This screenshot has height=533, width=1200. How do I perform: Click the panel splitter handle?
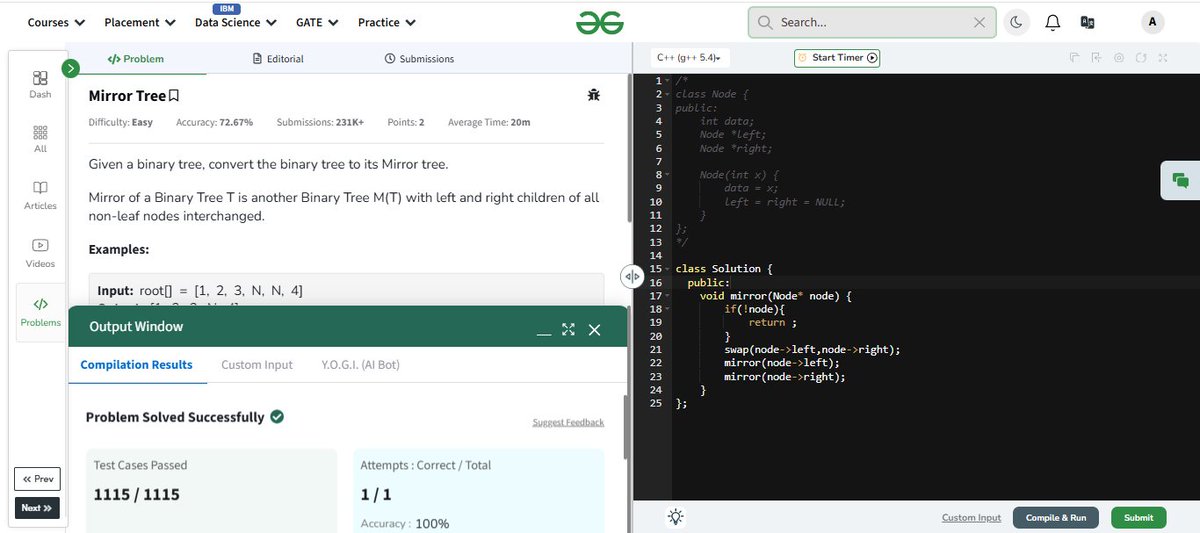tap(631, 277)
